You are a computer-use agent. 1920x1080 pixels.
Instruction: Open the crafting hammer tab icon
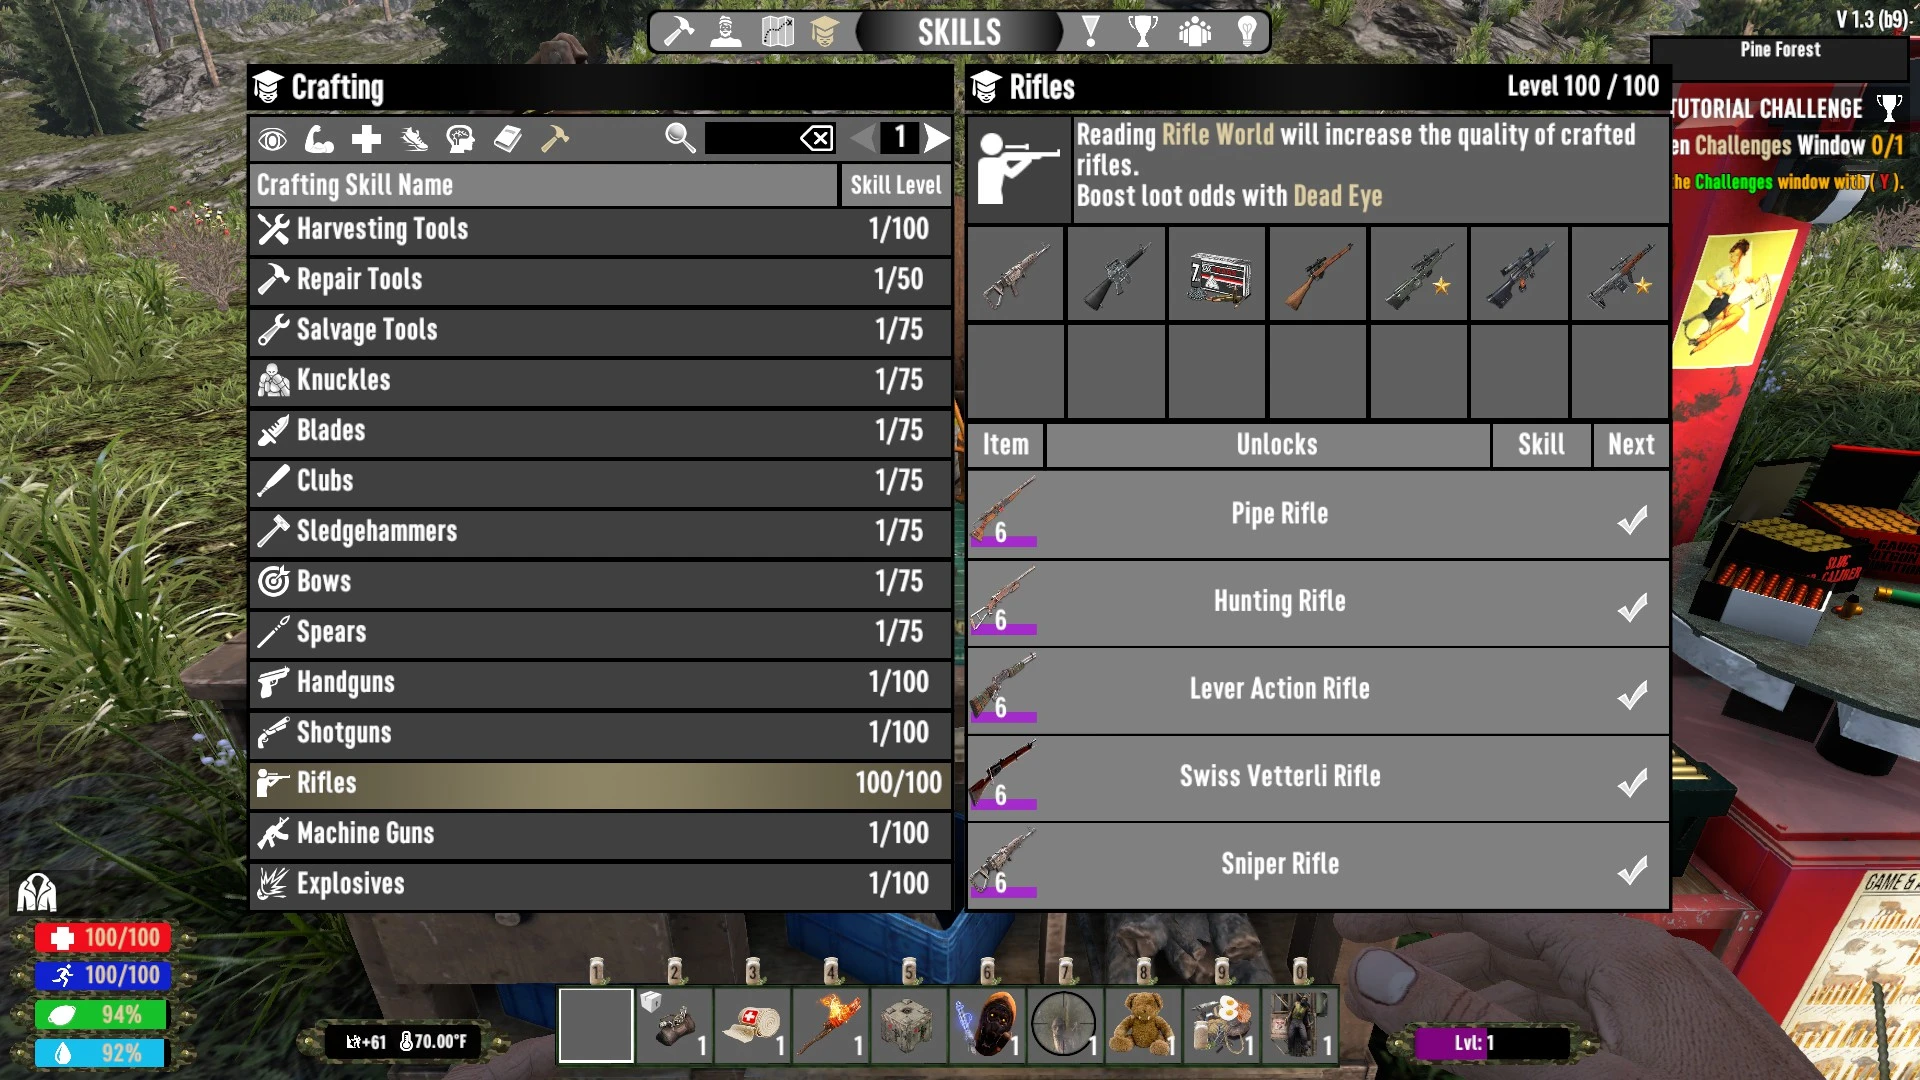coord(679,32)
